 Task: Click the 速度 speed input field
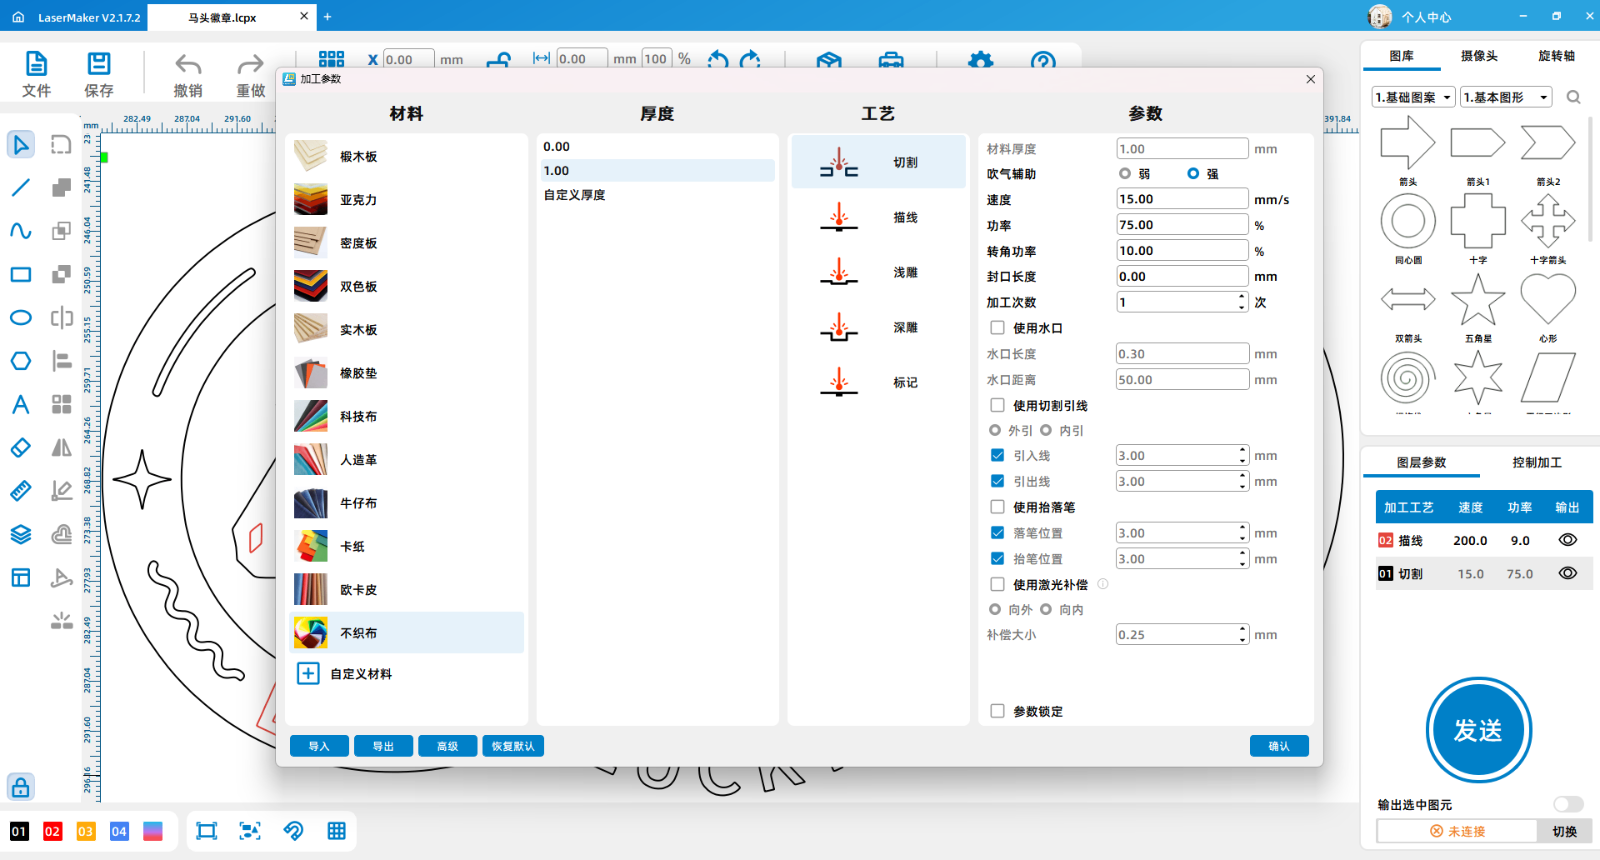point(1181,199)
